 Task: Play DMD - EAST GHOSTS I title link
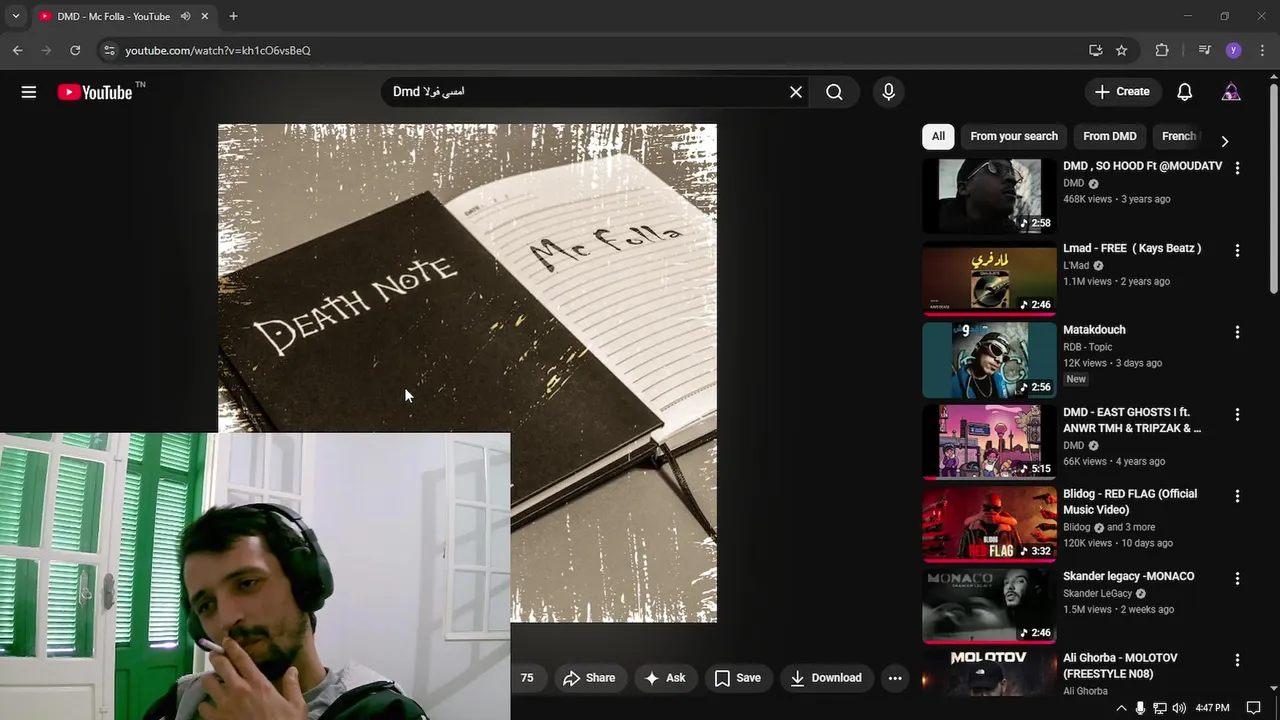click(1132, 420)
